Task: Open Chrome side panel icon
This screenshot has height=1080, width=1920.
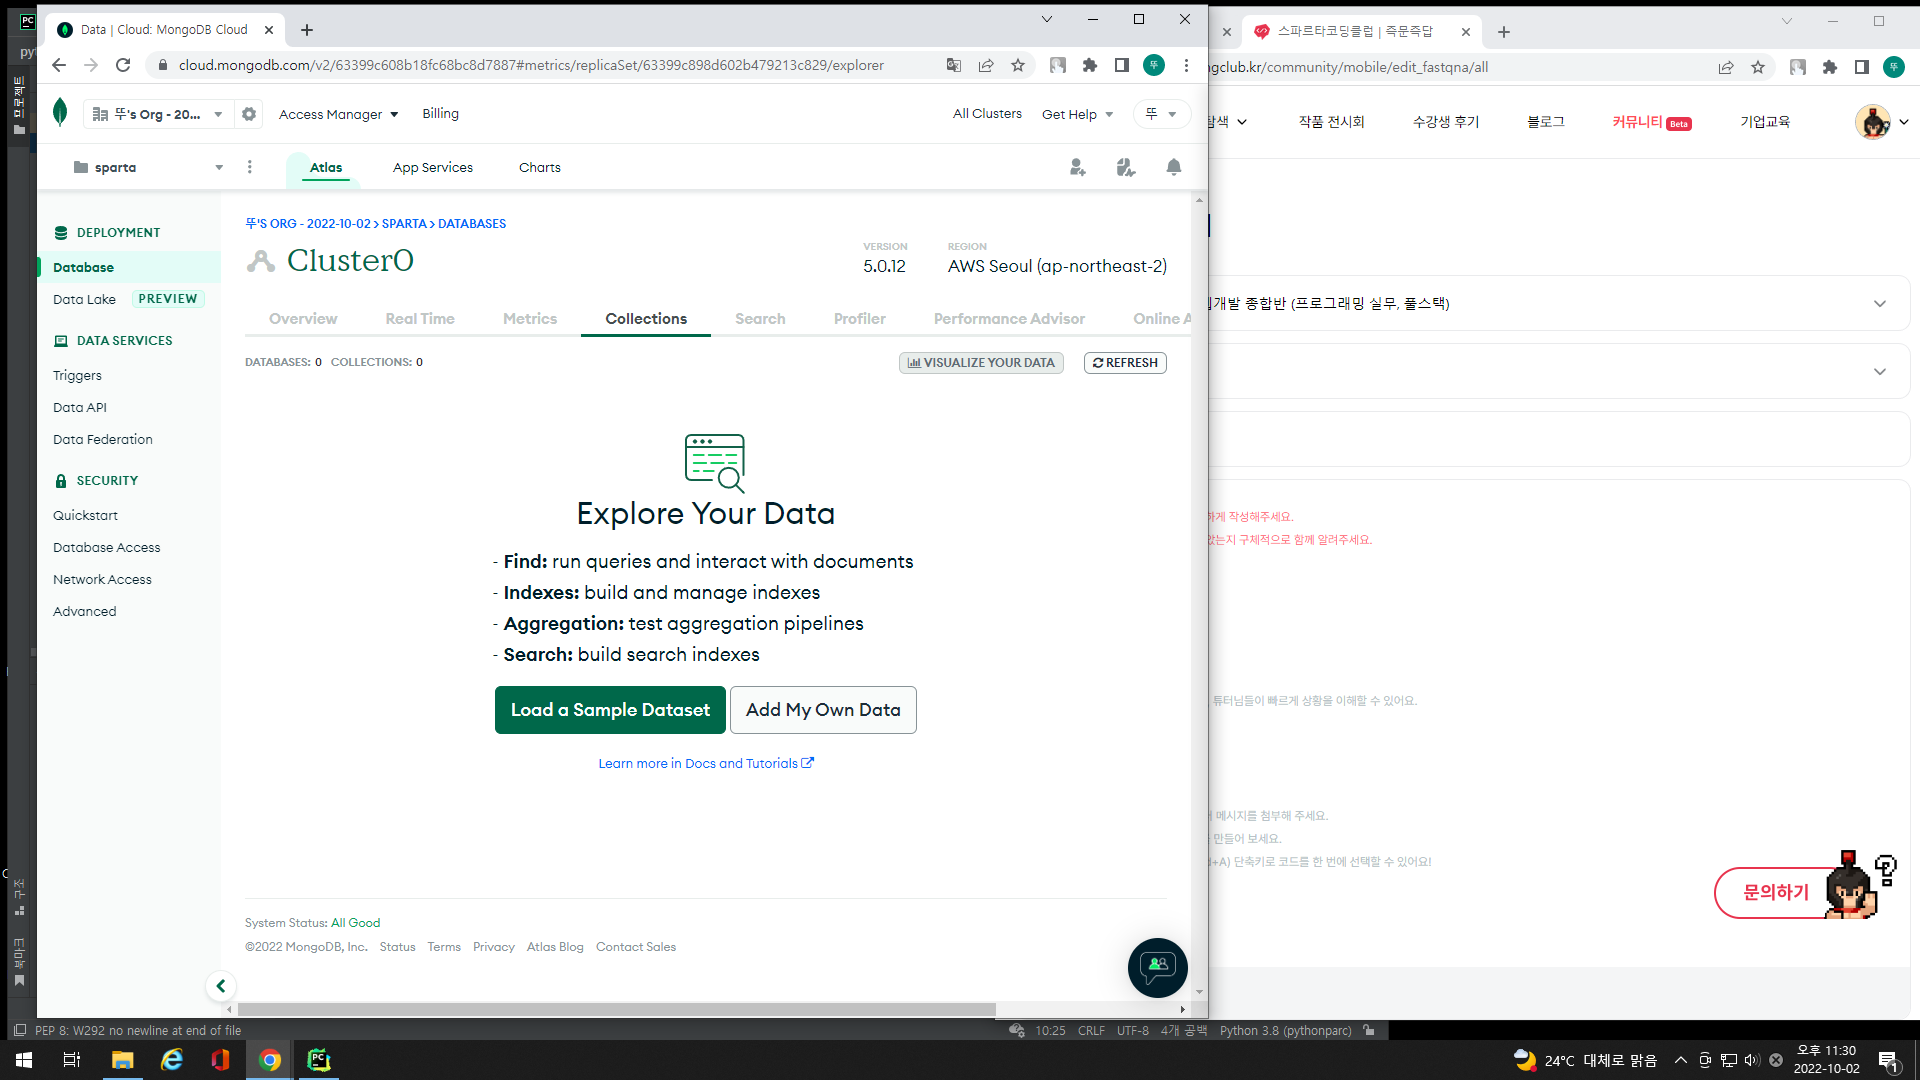Action: pyautogui.click(x=1122, y=65)
